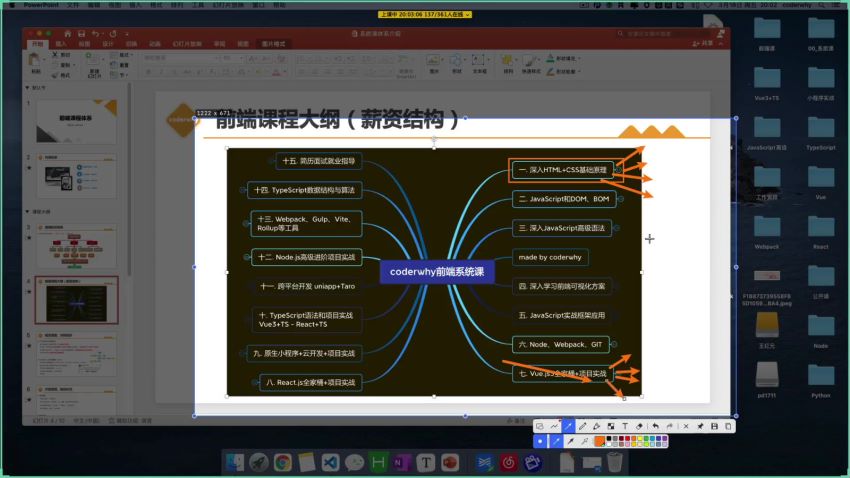Cancel the screenshot with the X icon
This screenshot has height=478, width=850.
point(686,426)
